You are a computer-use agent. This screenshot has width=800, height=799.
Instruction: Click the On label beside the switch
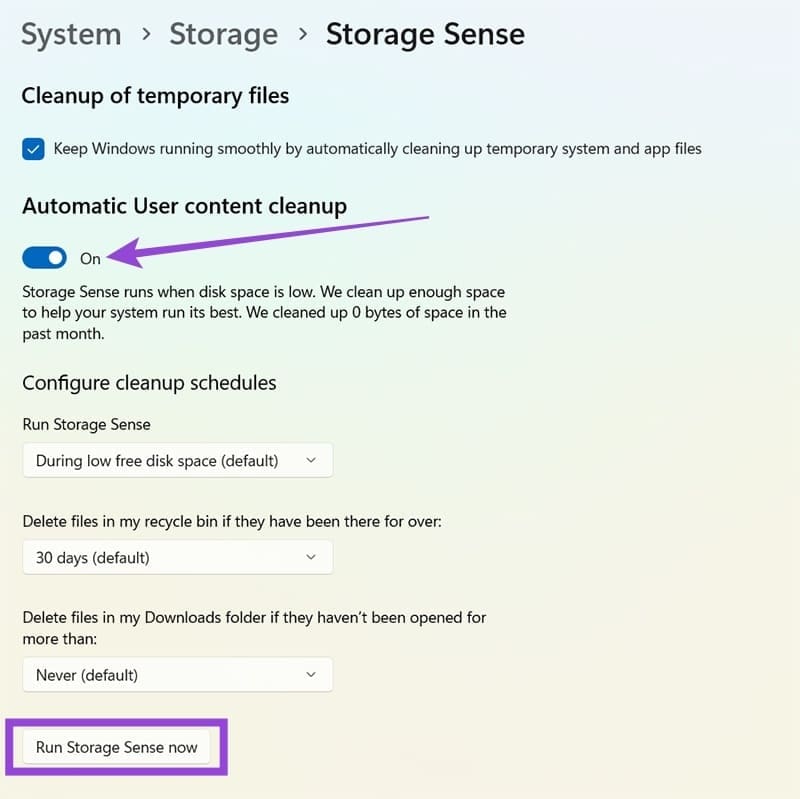90,259
